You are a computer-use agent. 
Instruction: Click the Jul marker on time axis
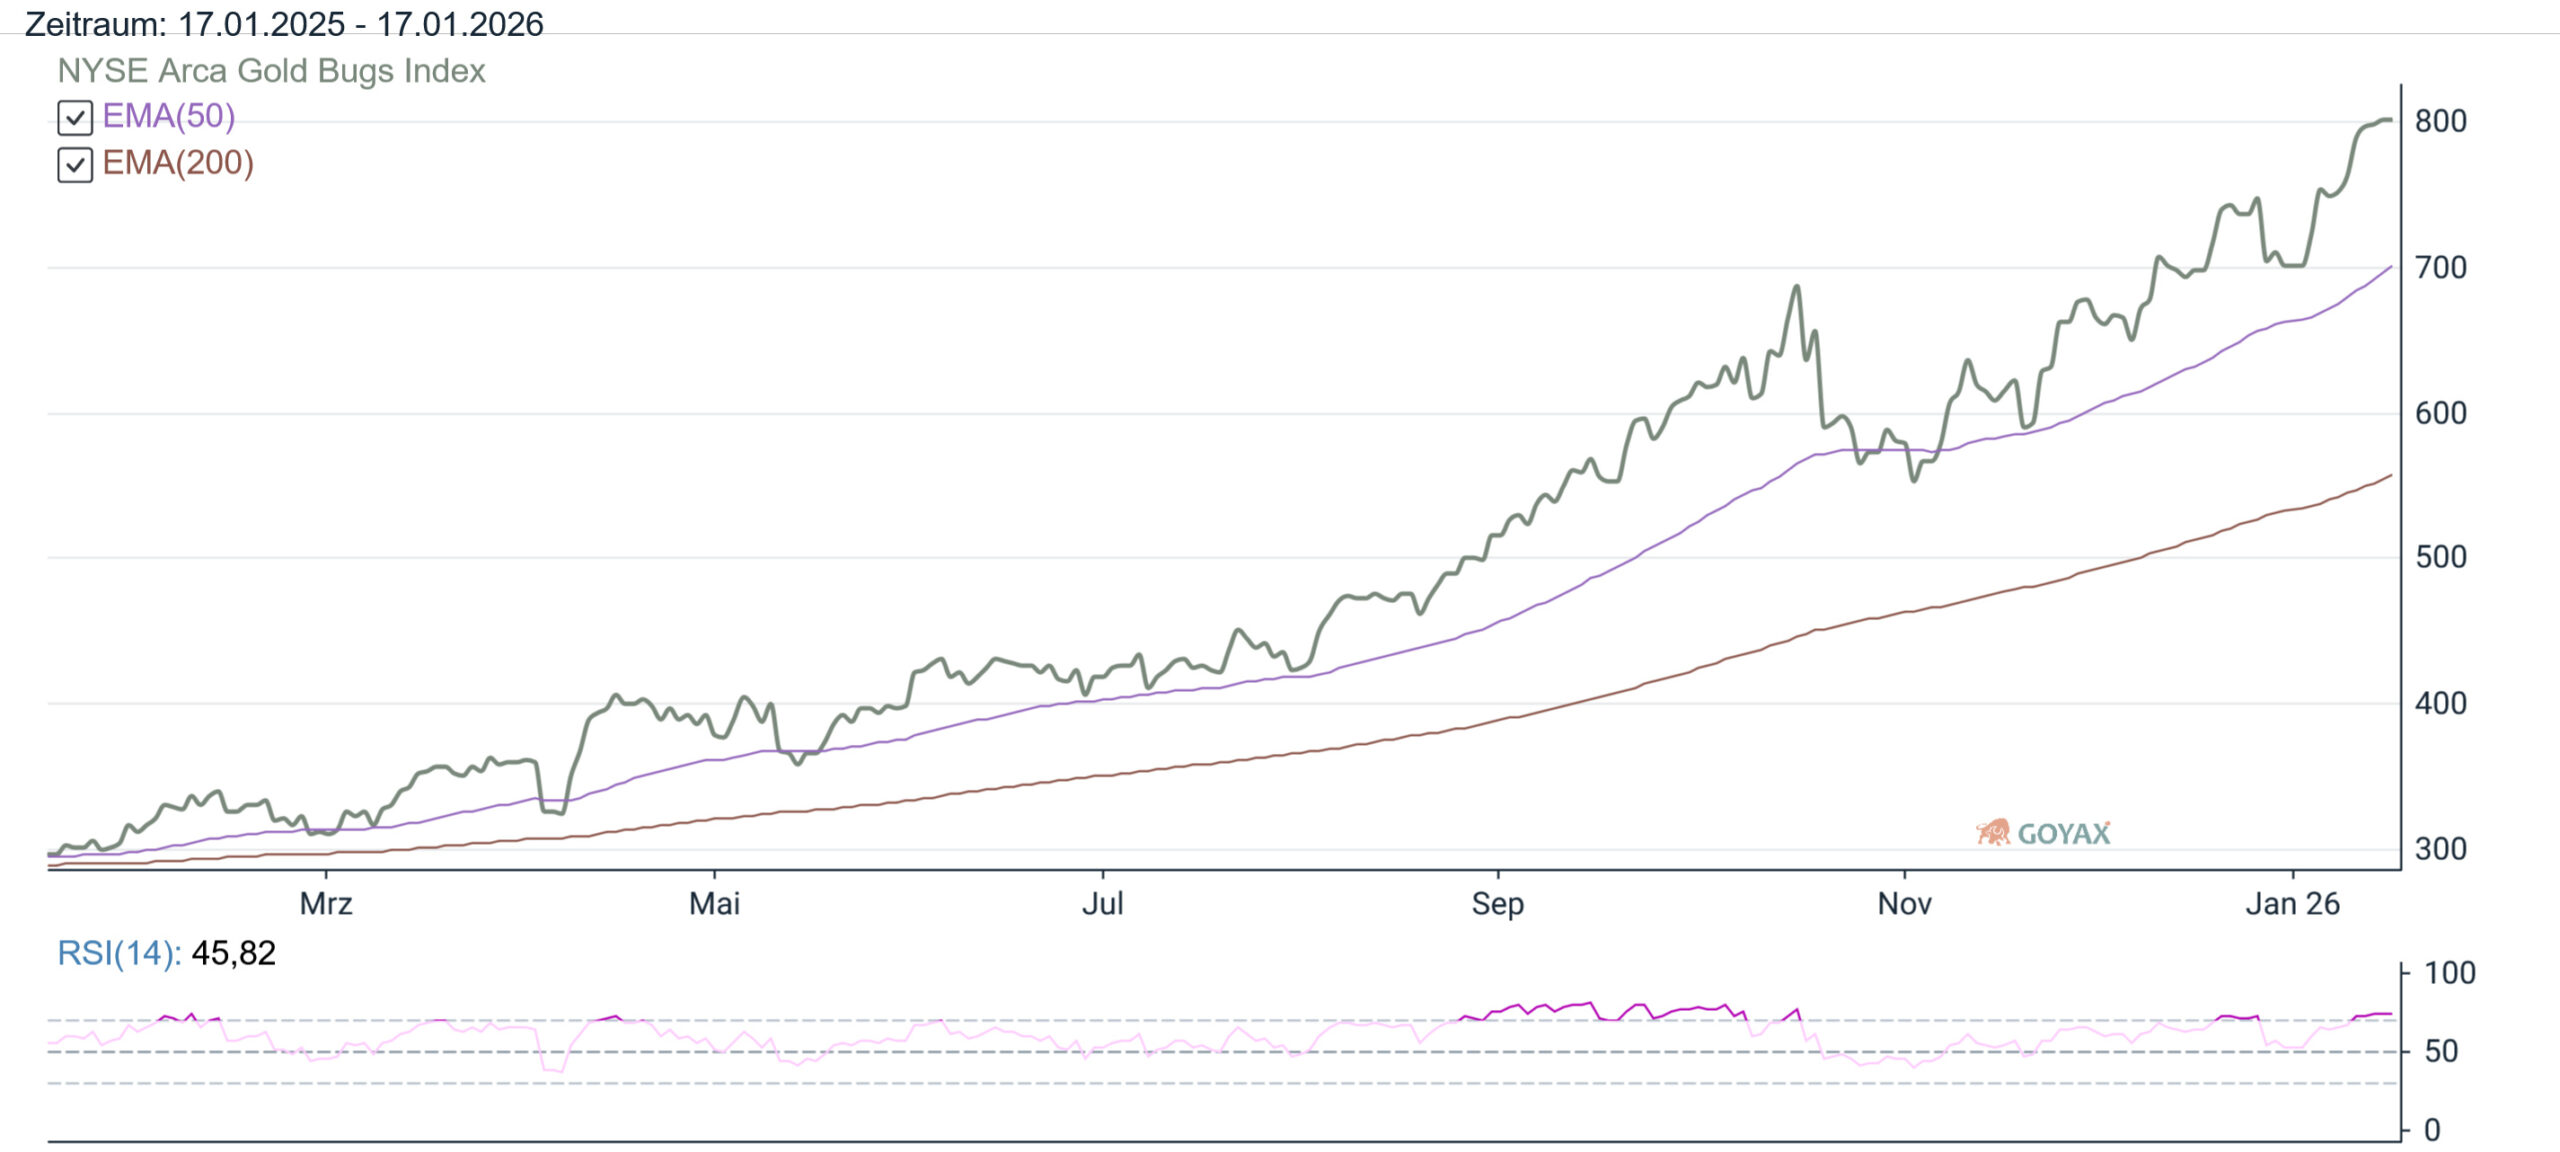pos(1103,904)
